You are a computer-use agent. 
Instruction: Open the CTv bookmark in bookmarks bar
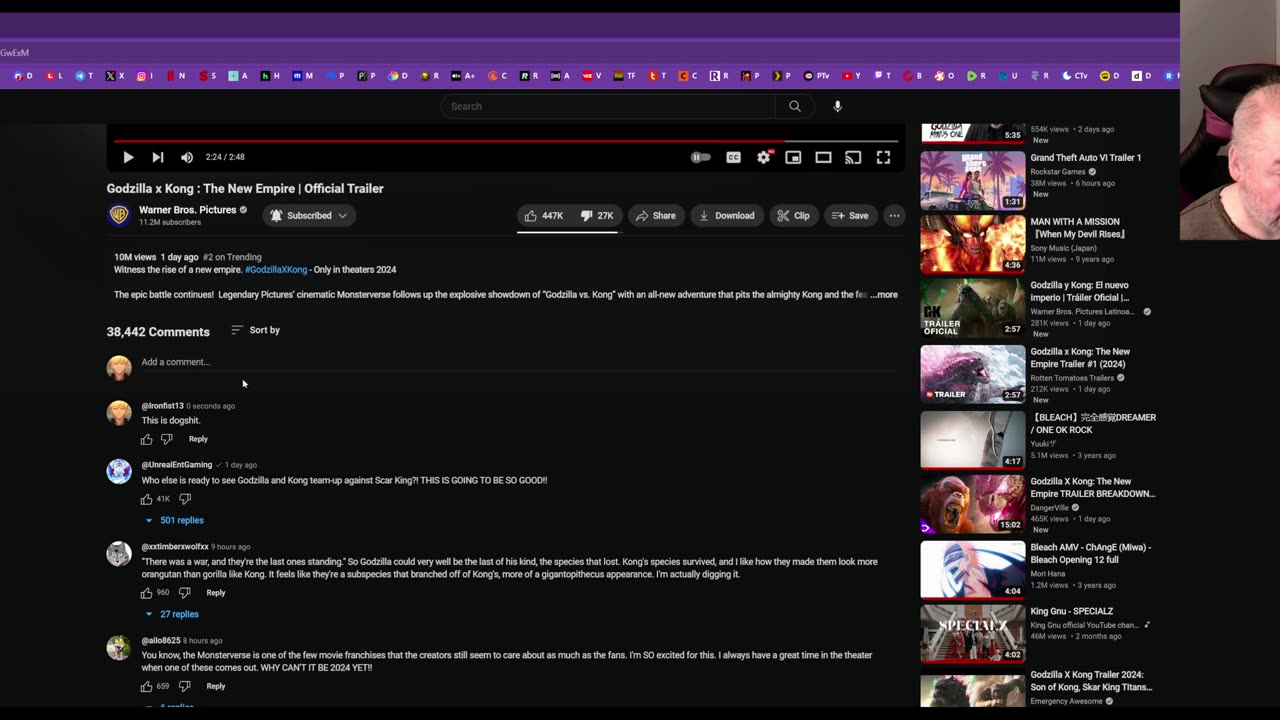pos(1075,76)
